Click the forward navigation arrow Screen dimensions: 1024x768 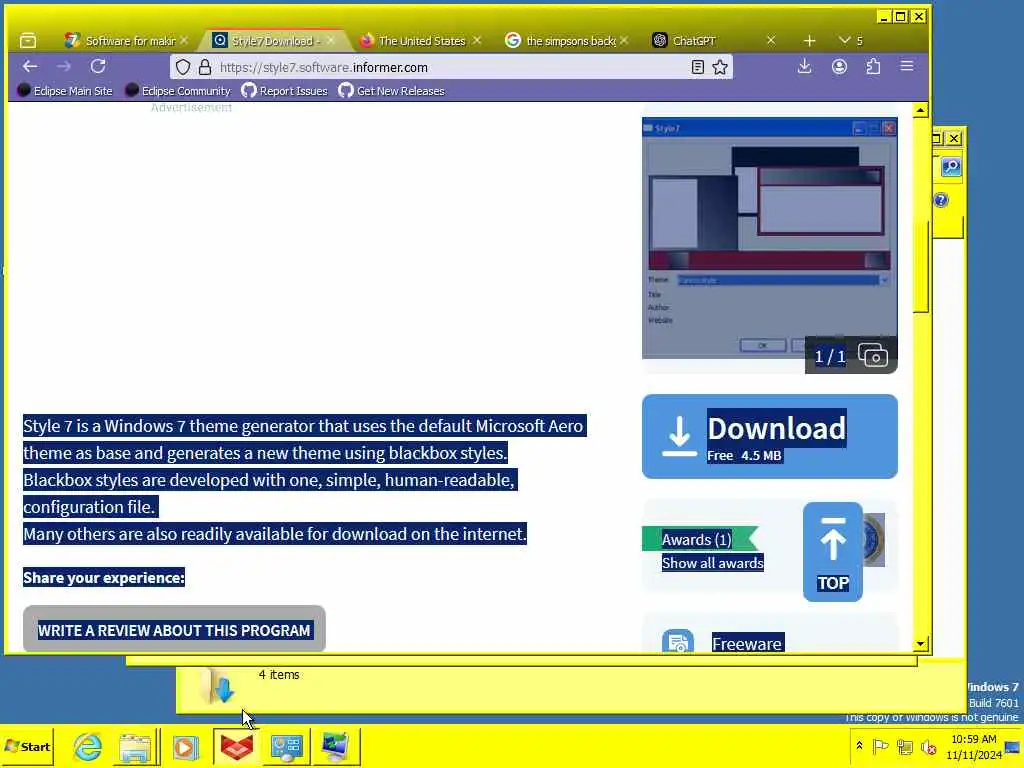click(63, 67)
